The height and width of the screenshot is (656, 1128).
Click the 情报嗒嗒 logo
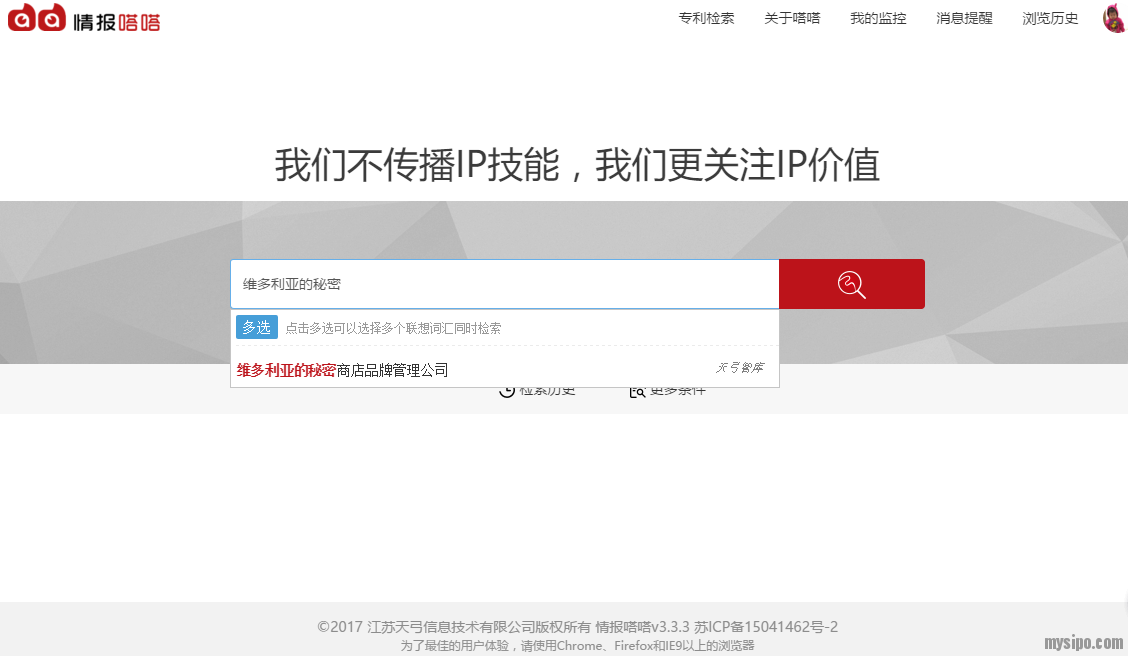pyautogui.click(x=84, y=18)
